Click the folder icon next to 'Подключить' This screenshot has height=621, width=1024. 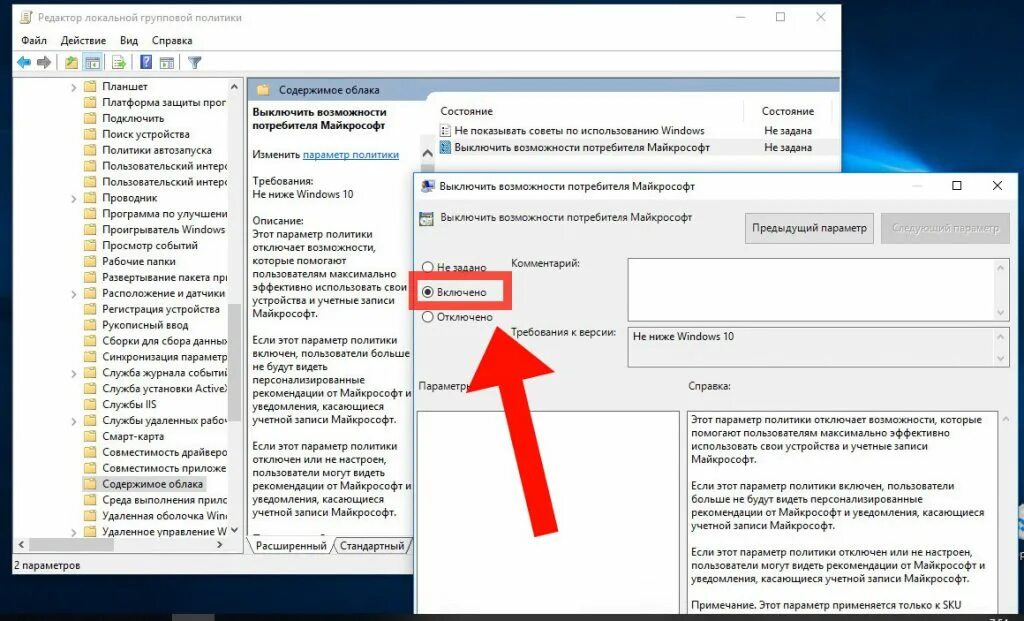[90, 118]
